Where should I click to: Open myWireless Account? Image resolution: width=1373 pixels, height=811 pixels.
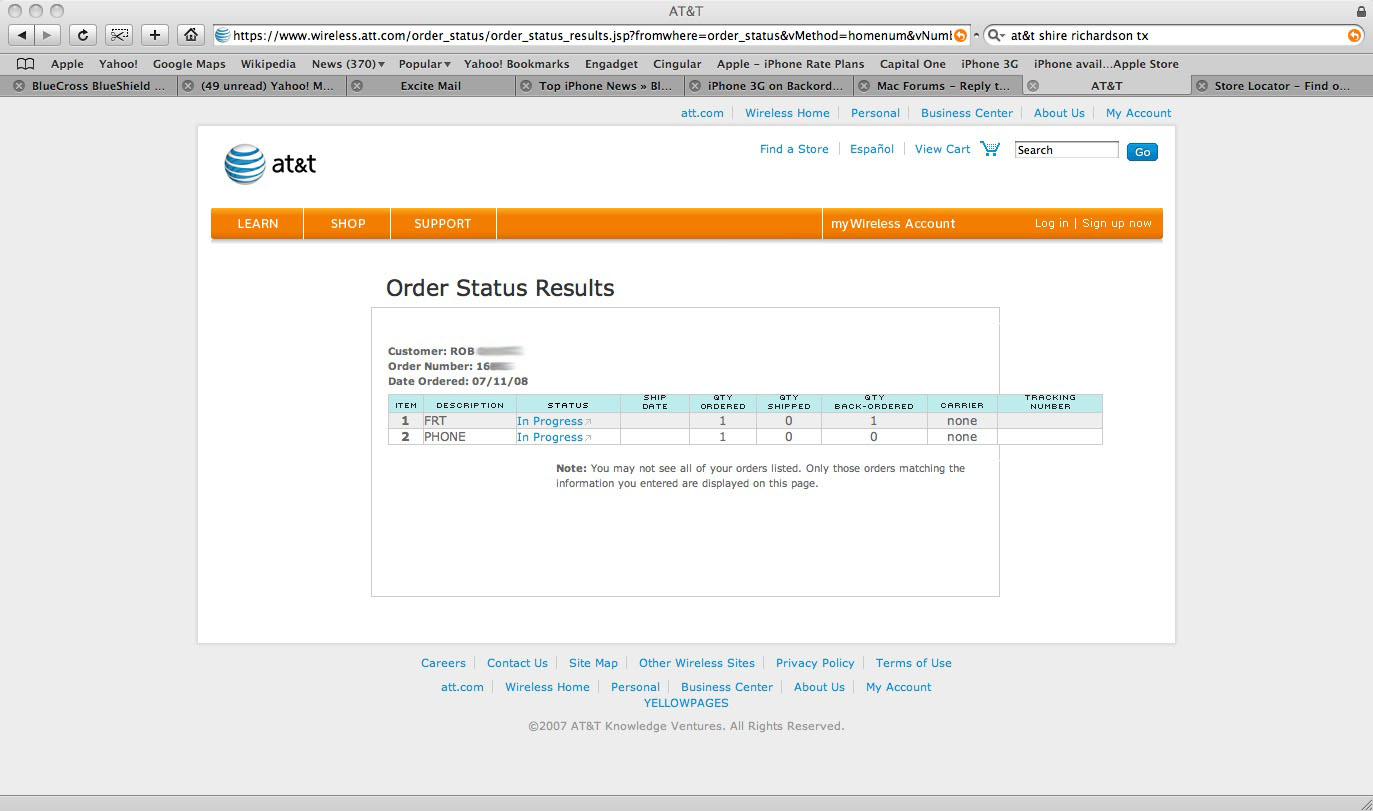tap(893, 224)
